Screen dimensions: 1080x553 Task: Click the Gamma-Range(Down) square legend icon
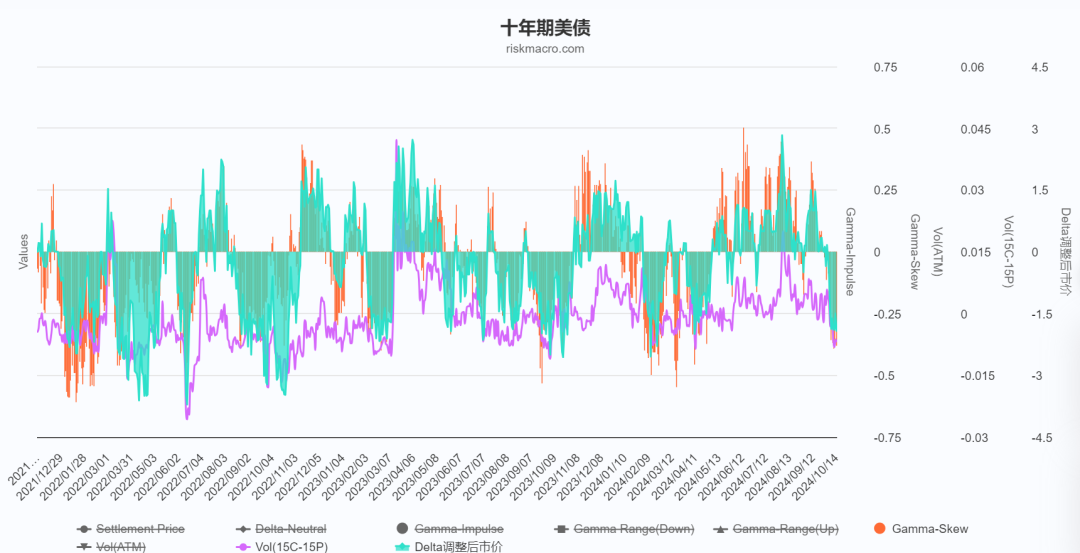[x=561, y=529]
